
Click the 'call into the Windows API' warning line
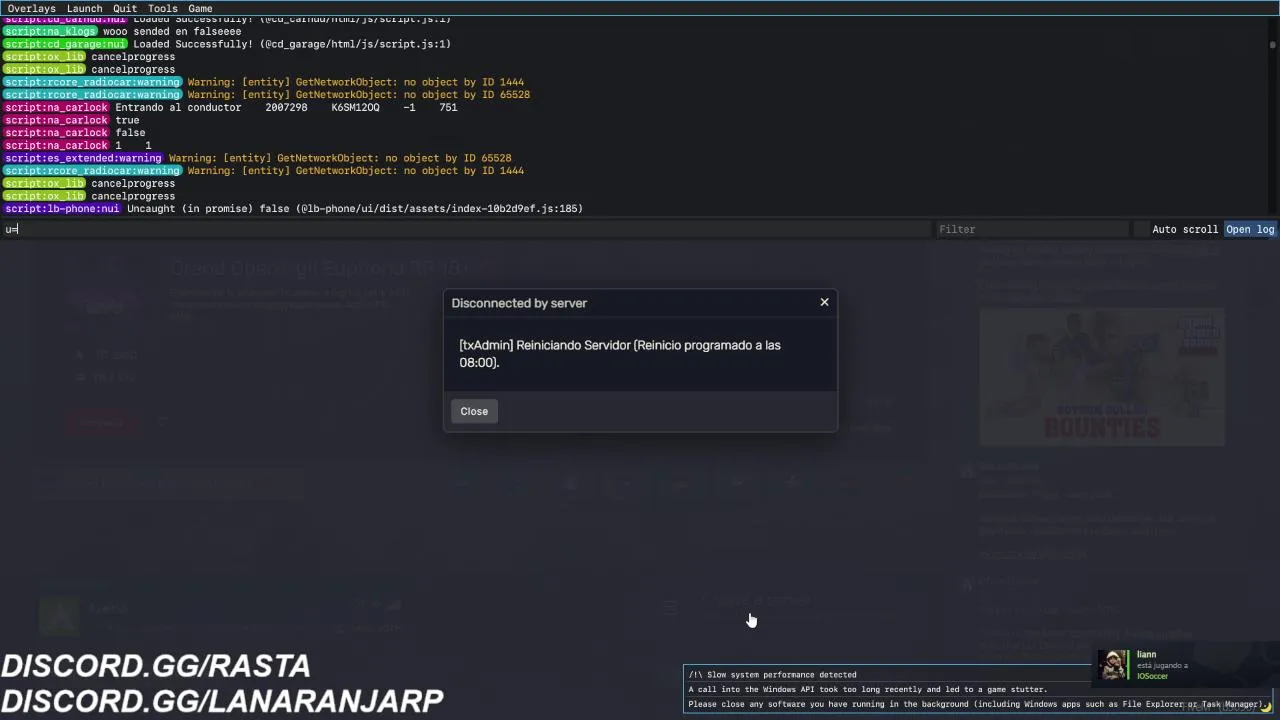(868, 690)
